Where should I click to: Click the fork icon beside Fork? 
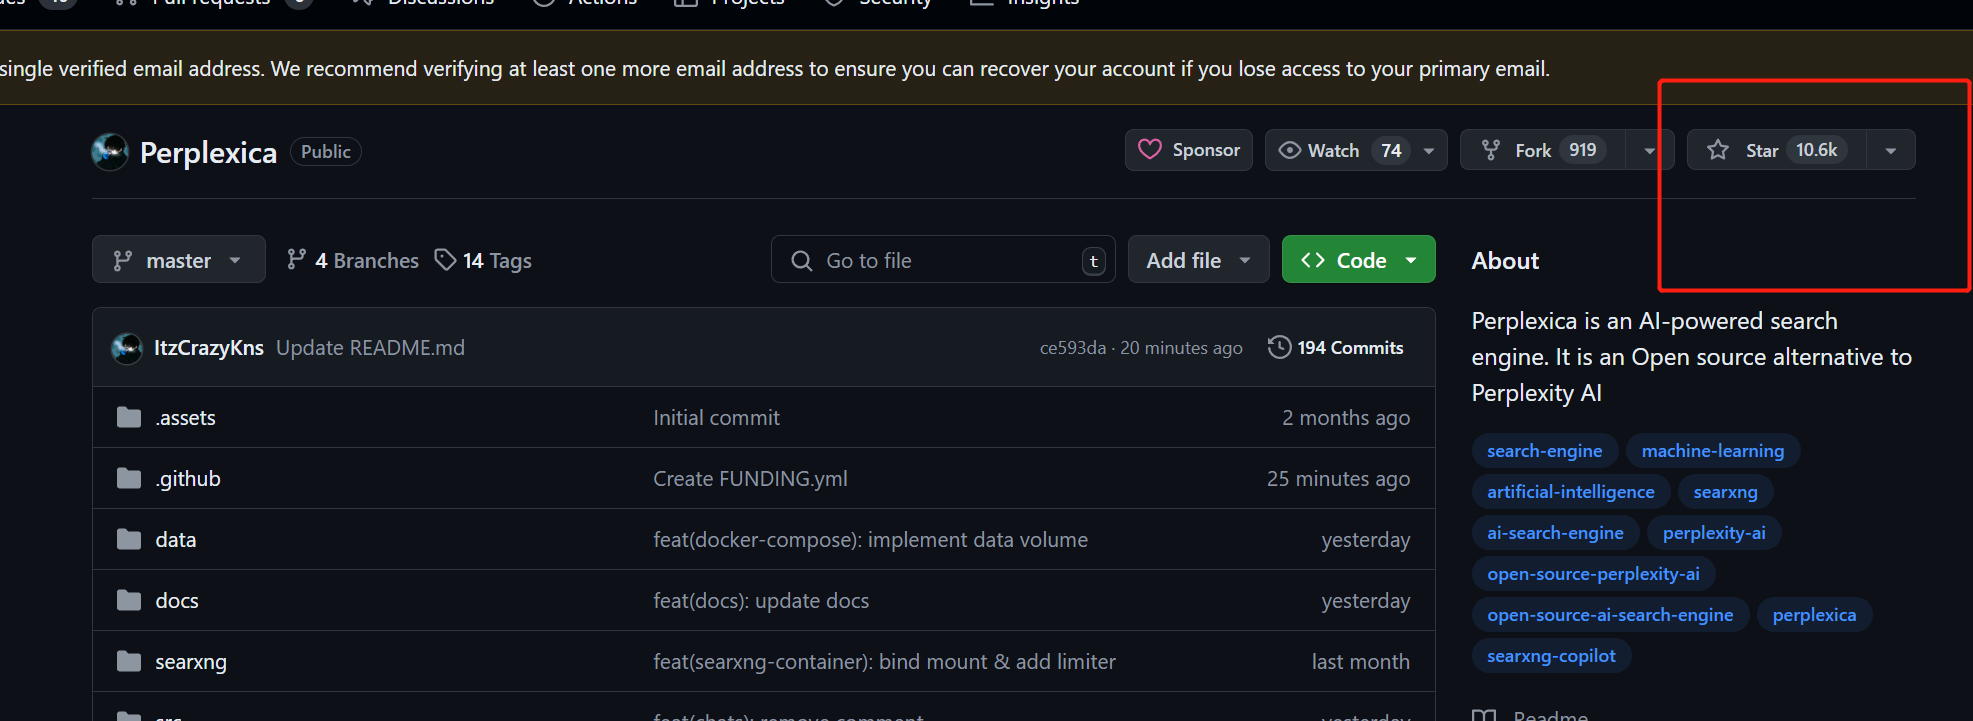click(1491, 150)
